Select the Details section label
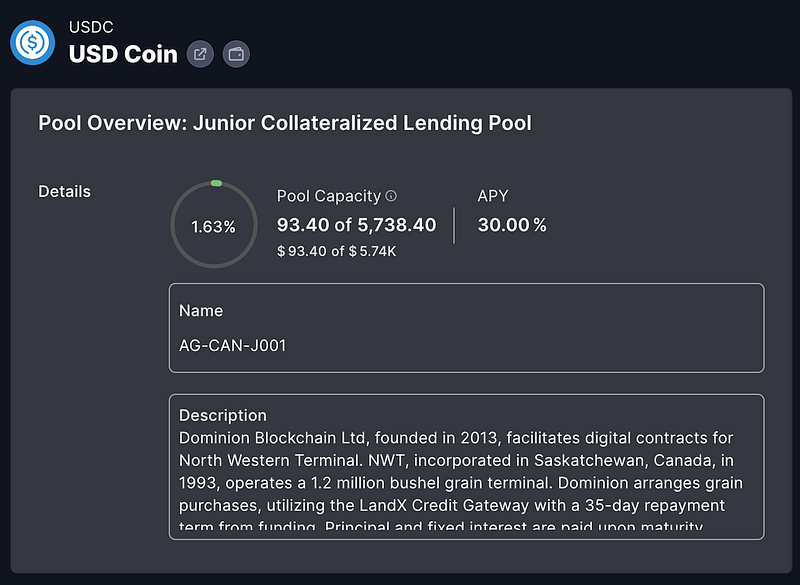 [64, 191]
